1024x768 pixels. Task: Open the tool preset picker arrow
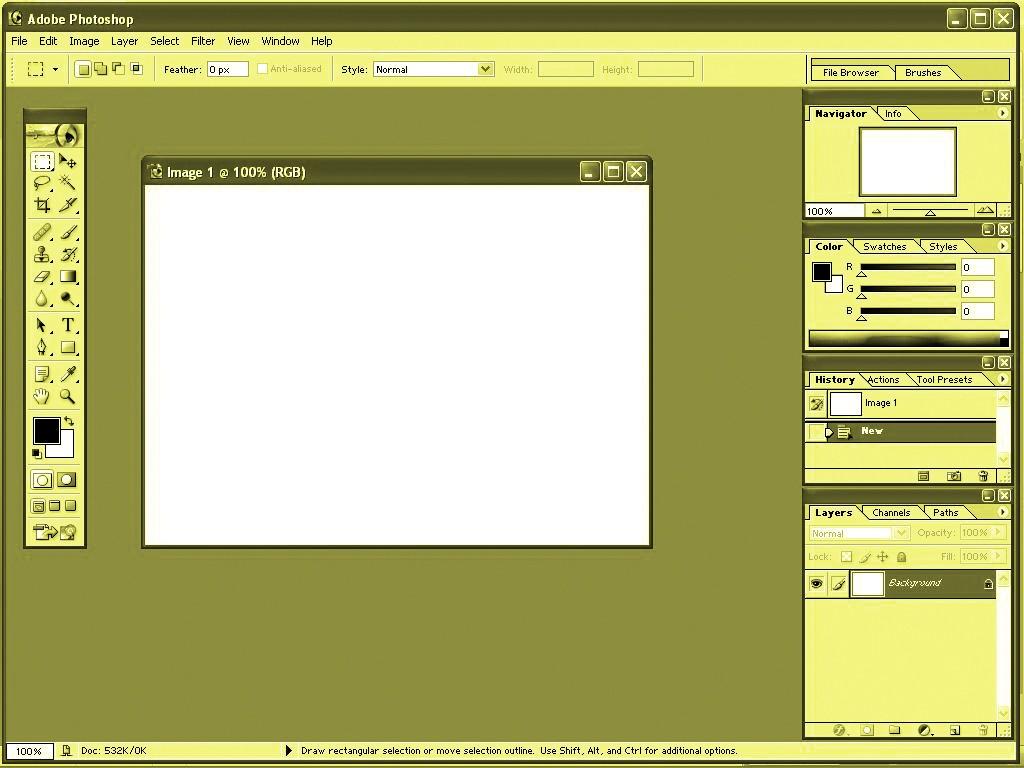(x=56, y=69)
